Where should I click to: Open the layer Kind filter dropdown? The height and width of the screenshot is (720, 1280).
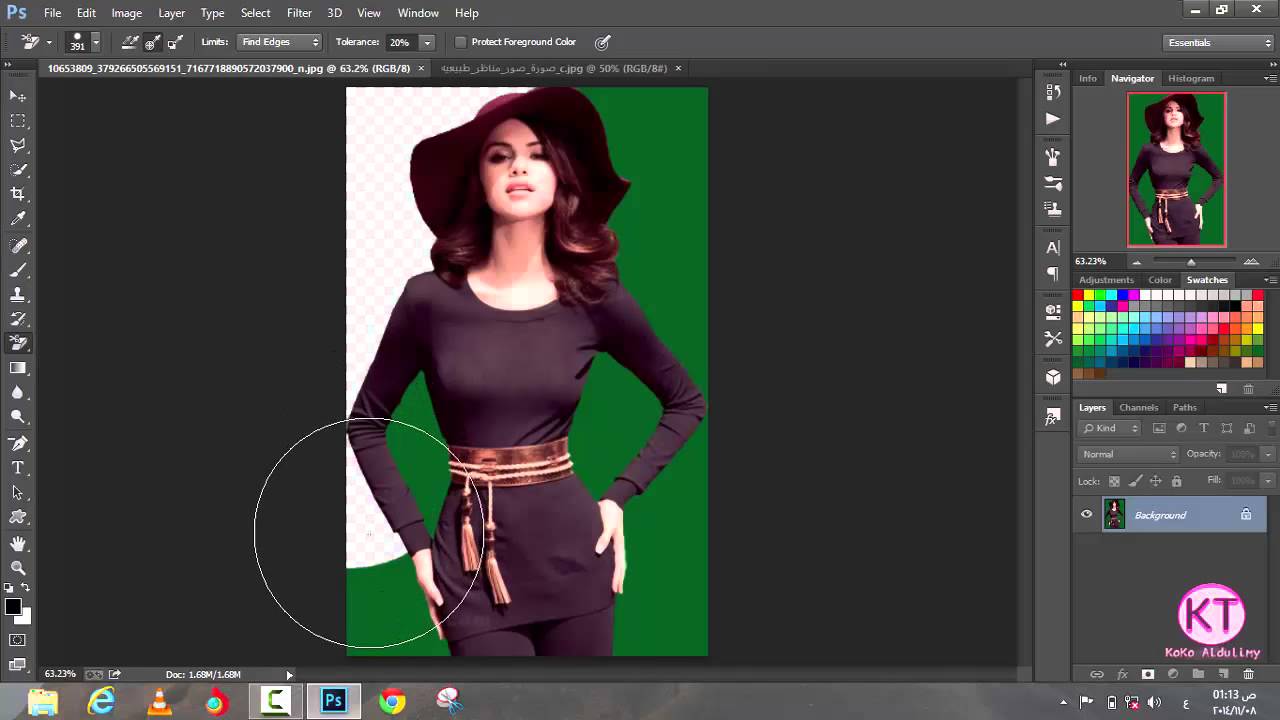coord(1110,428)
